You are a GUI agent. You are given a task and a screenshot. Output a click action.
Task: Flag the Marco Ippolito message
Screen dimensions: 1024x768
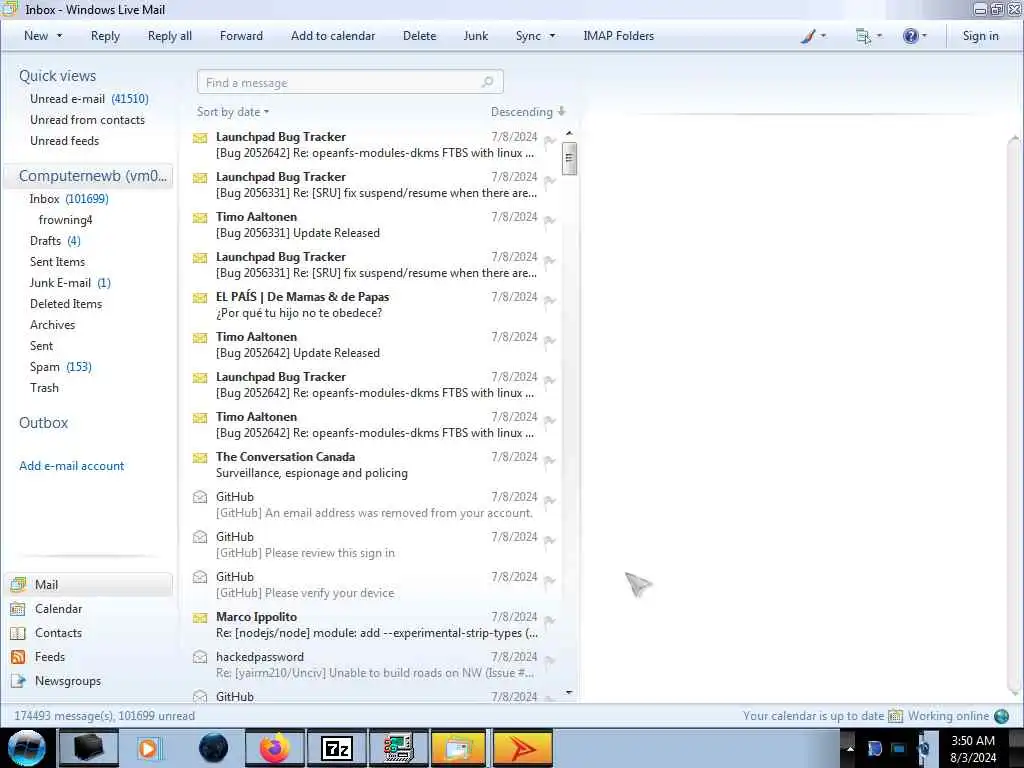click(550, 620)
